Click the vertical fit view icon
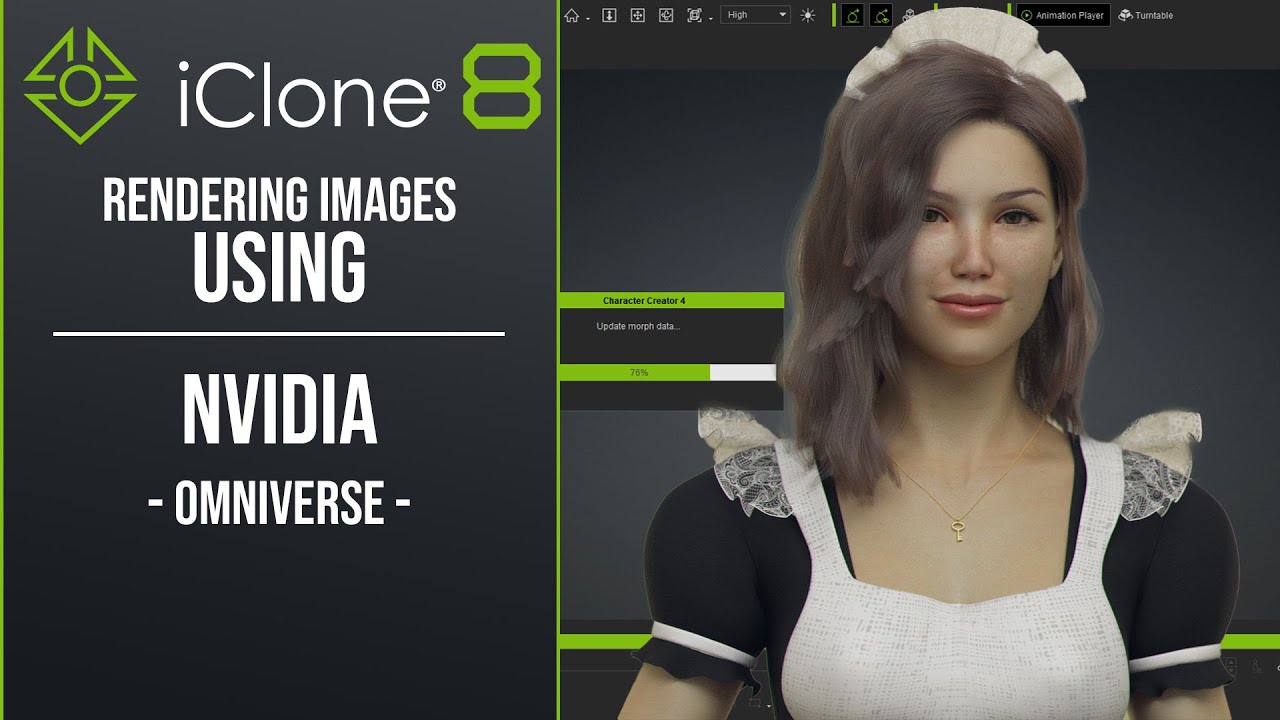 [x=609, y=15]
